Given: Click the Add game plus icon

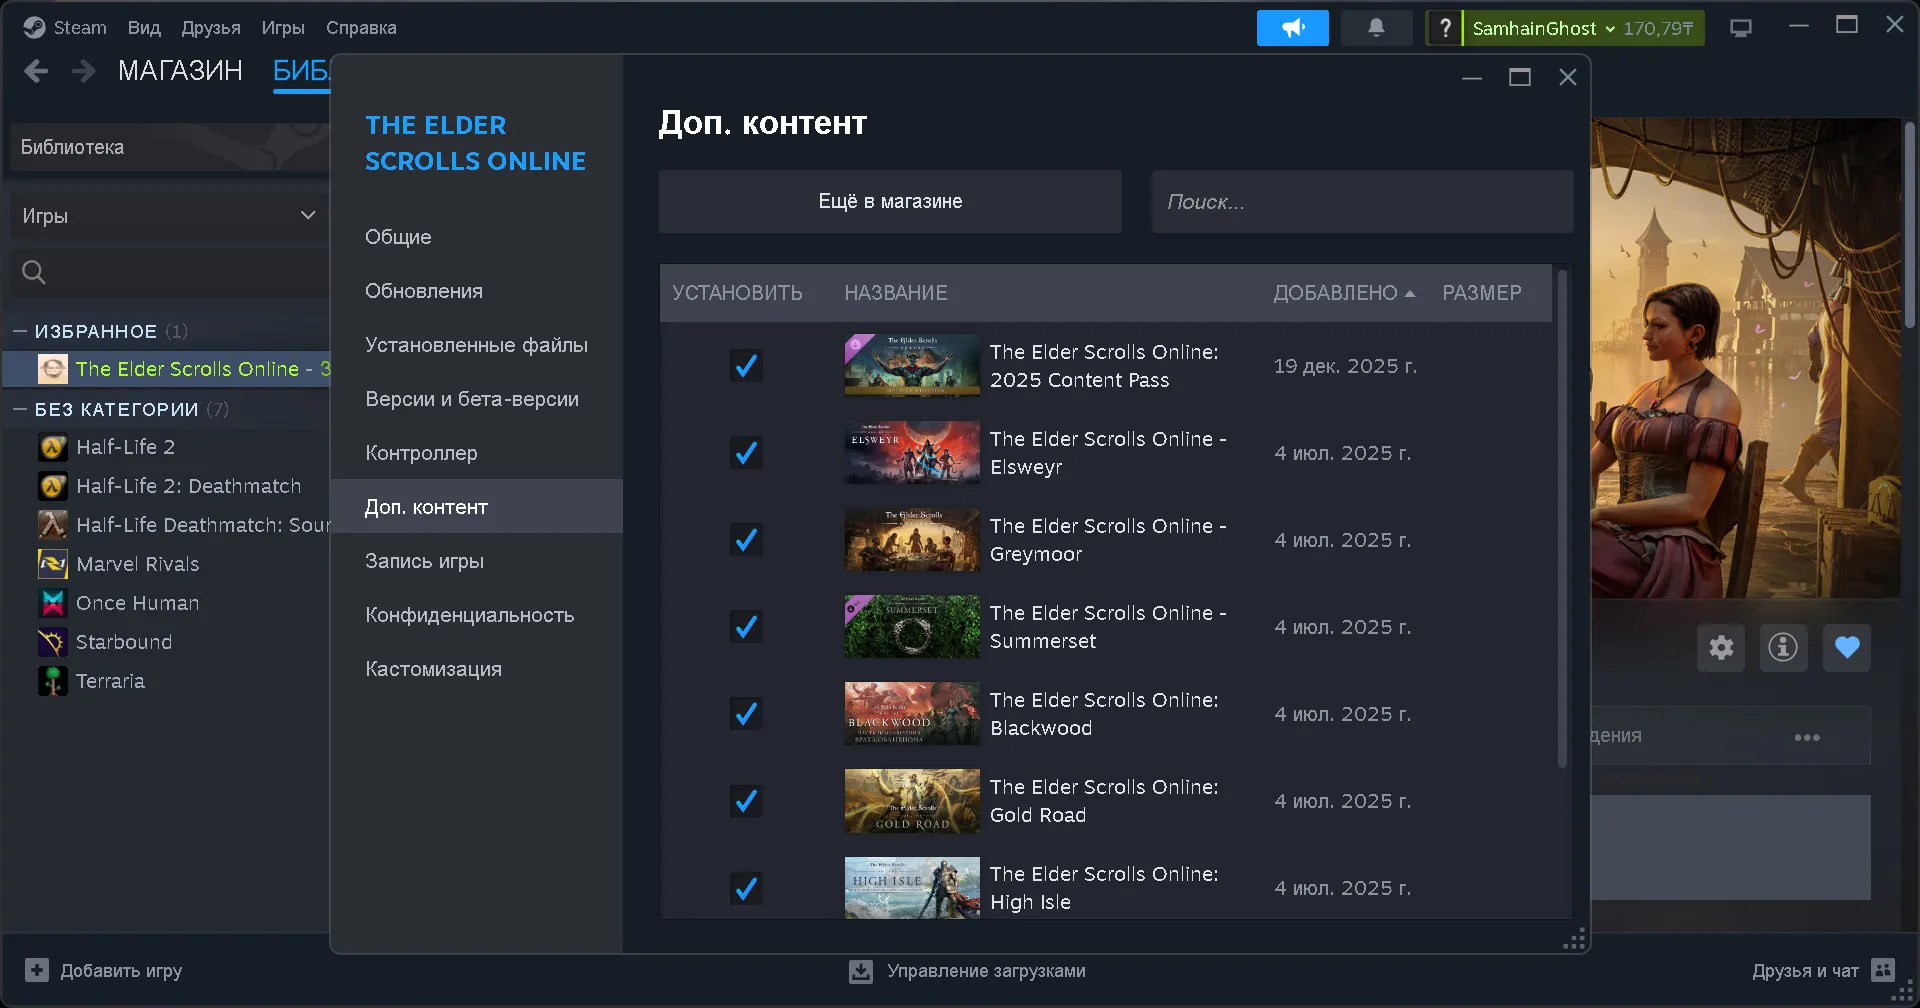Looking at the screenshot, I should pyautogui.click(x=37, y=970).
